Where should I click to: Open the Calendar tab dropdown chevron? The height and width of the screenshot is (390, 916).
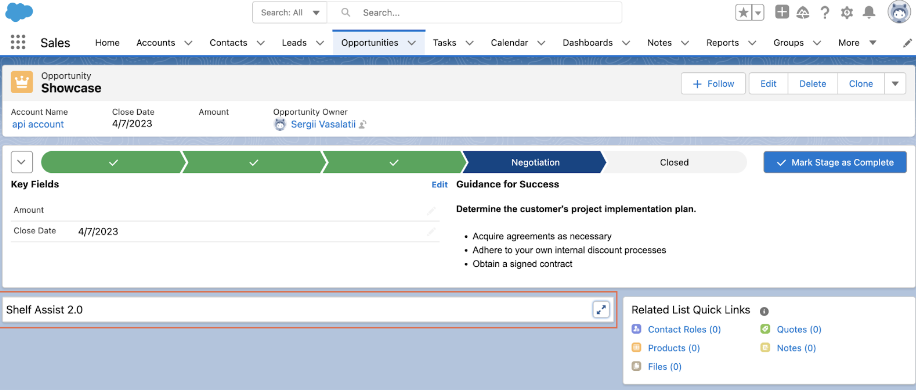[542, 43]
